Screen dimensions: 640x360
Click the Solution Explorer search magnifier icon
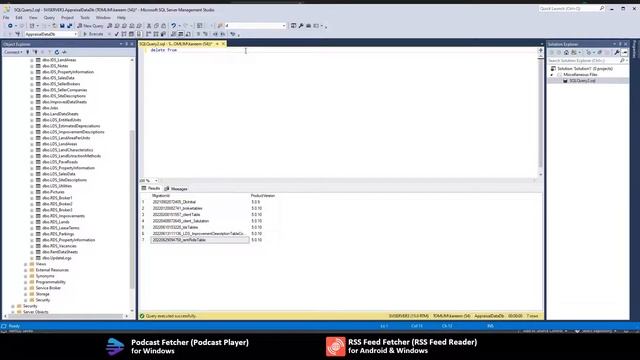point(622,60)
